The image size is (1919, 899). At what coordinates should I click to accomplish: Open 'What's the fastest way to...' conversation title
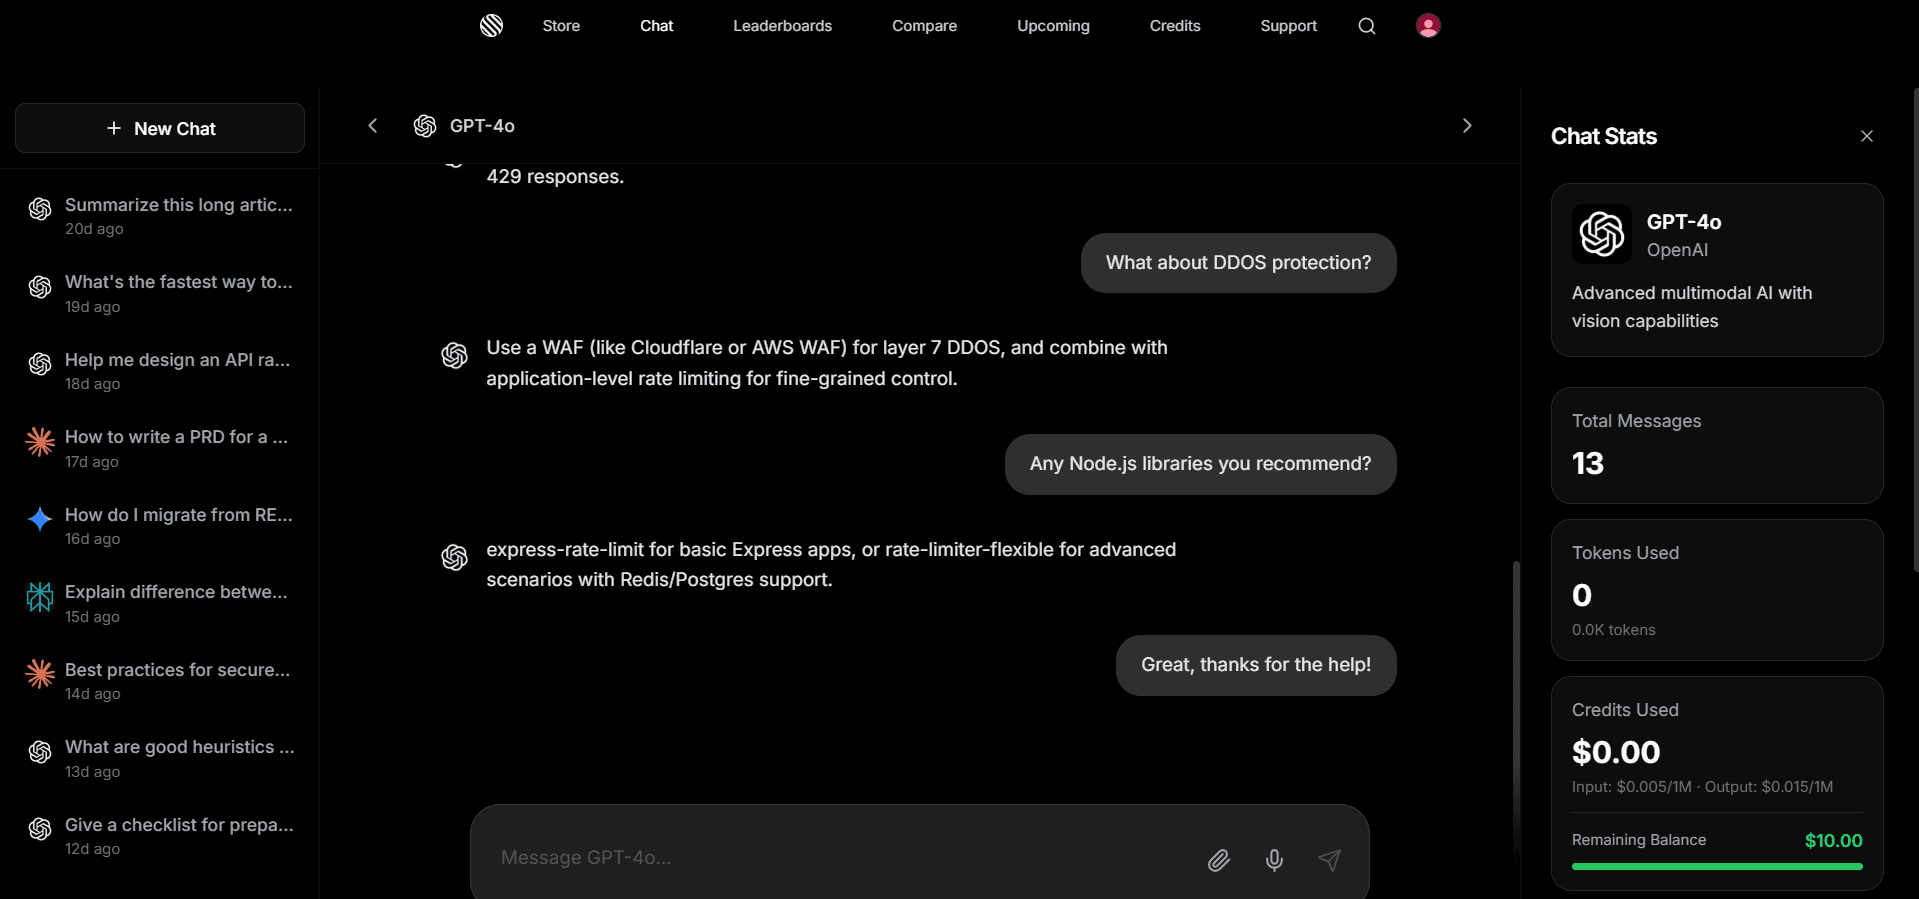(x=179, y=282)
